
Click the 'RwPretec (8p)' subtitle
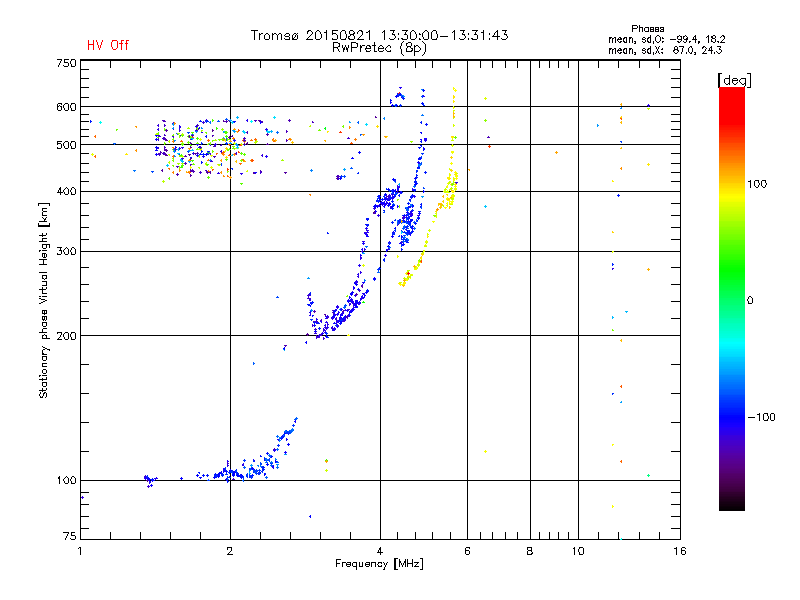(x=379, y=48)
